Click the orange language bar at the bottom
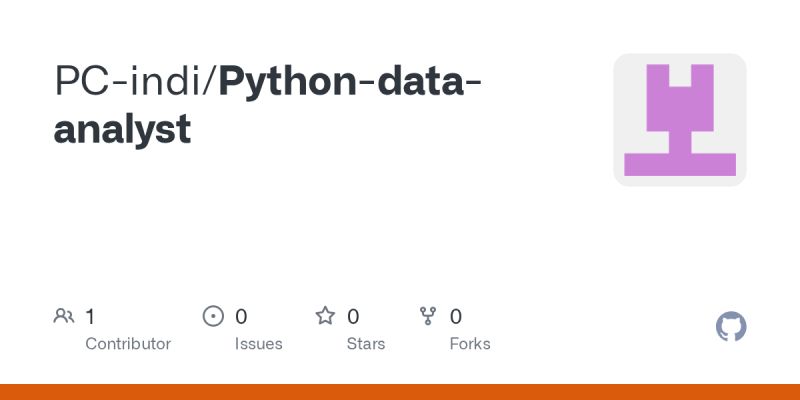800x400 pixels. pyautogui.click(x=400, y=392)
